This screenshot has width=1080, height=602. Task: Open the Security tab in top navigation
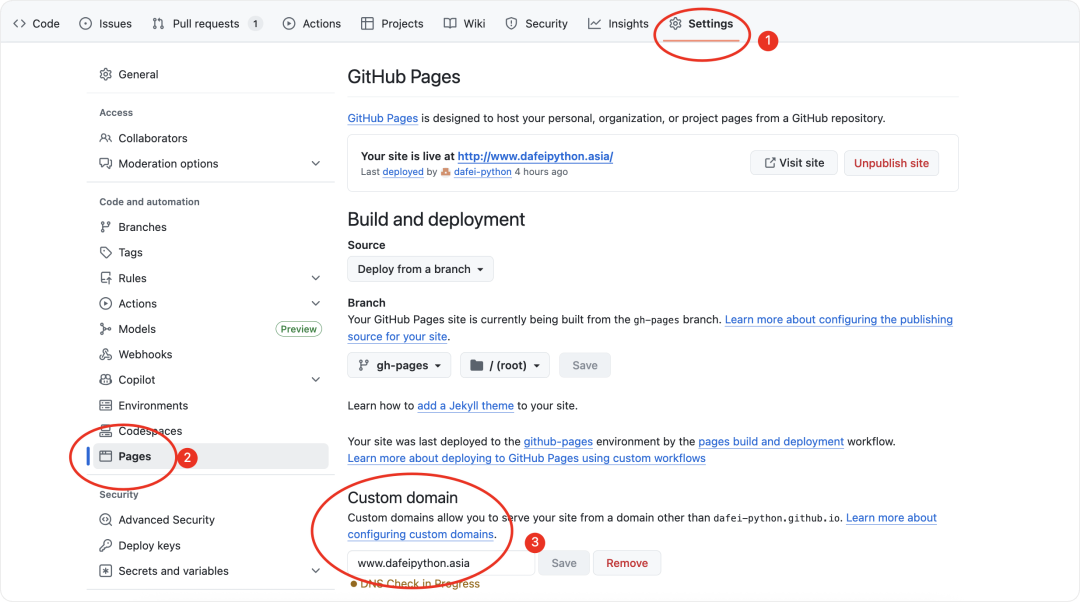(537, 23)
